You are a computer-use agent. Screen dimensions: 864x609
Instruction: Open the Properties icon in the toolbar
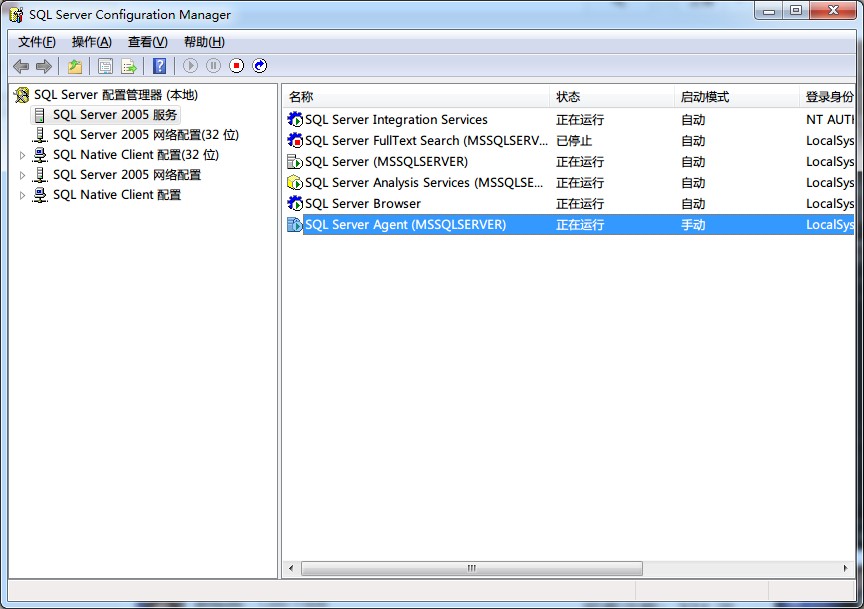click(104, 66)
